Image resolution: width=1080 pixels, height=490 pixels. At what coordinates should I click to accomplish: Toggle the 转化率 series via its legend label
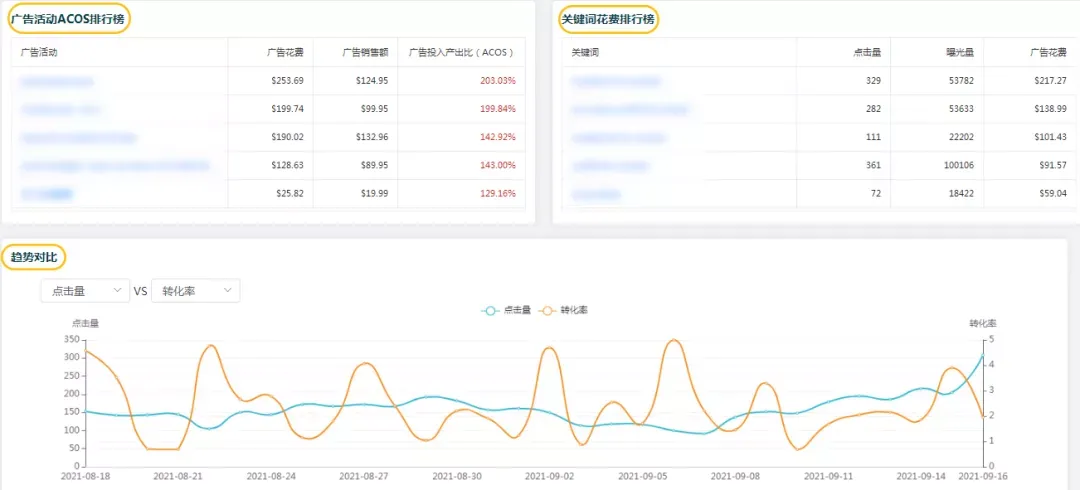coord(574,311)
